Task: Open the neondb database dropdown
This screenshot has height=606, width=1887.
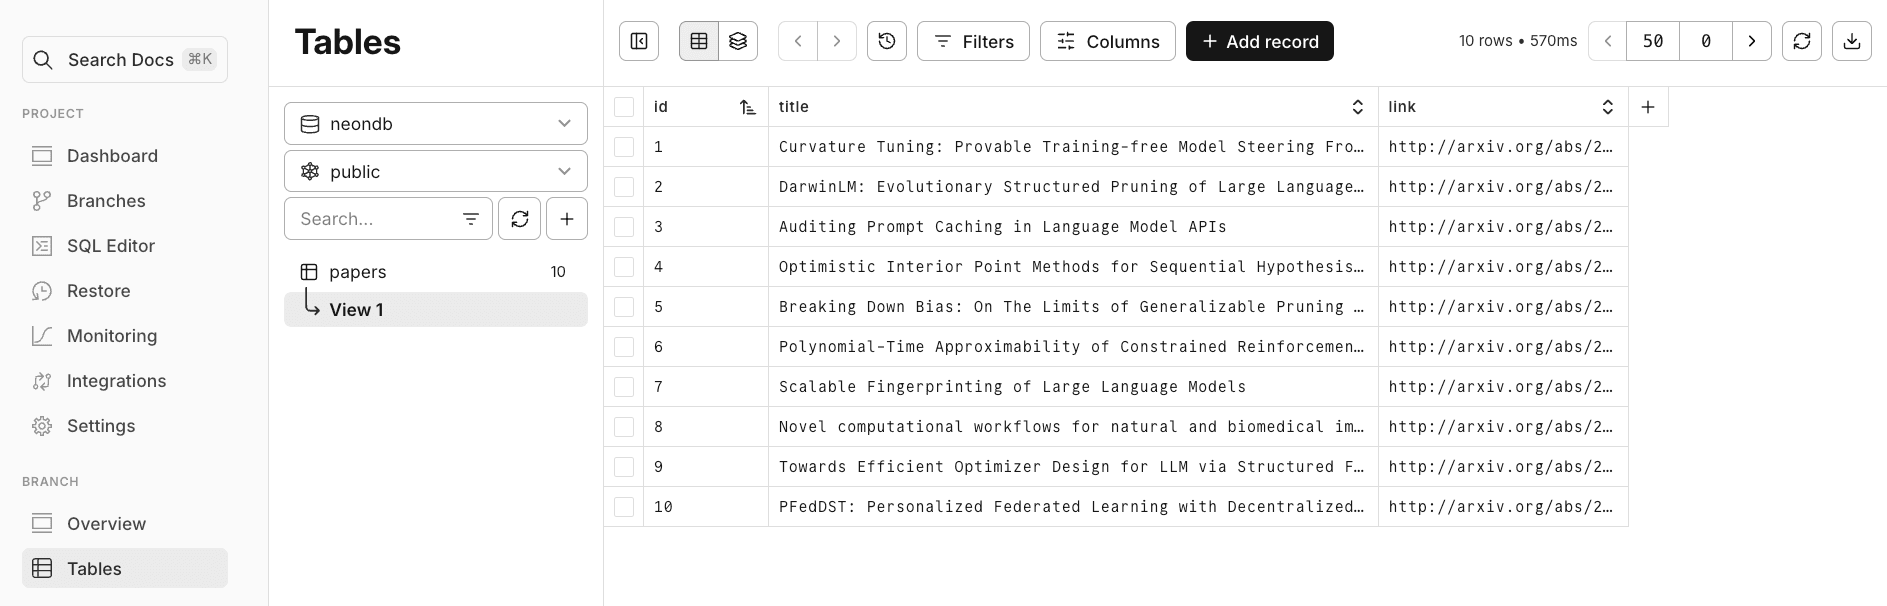Action: [x=436, y=124]
